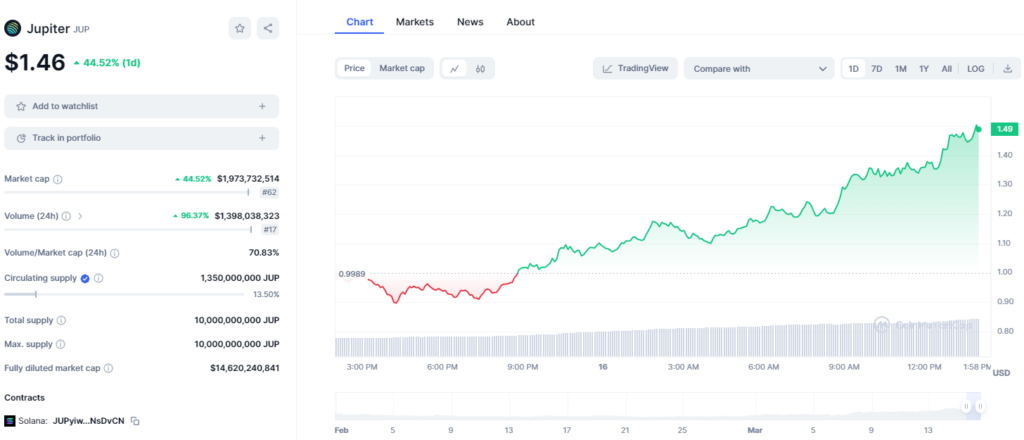Viewport: 1024px width, 440px height.
Task: Click the right handle of range slider
Action: (x=981, y=406)
